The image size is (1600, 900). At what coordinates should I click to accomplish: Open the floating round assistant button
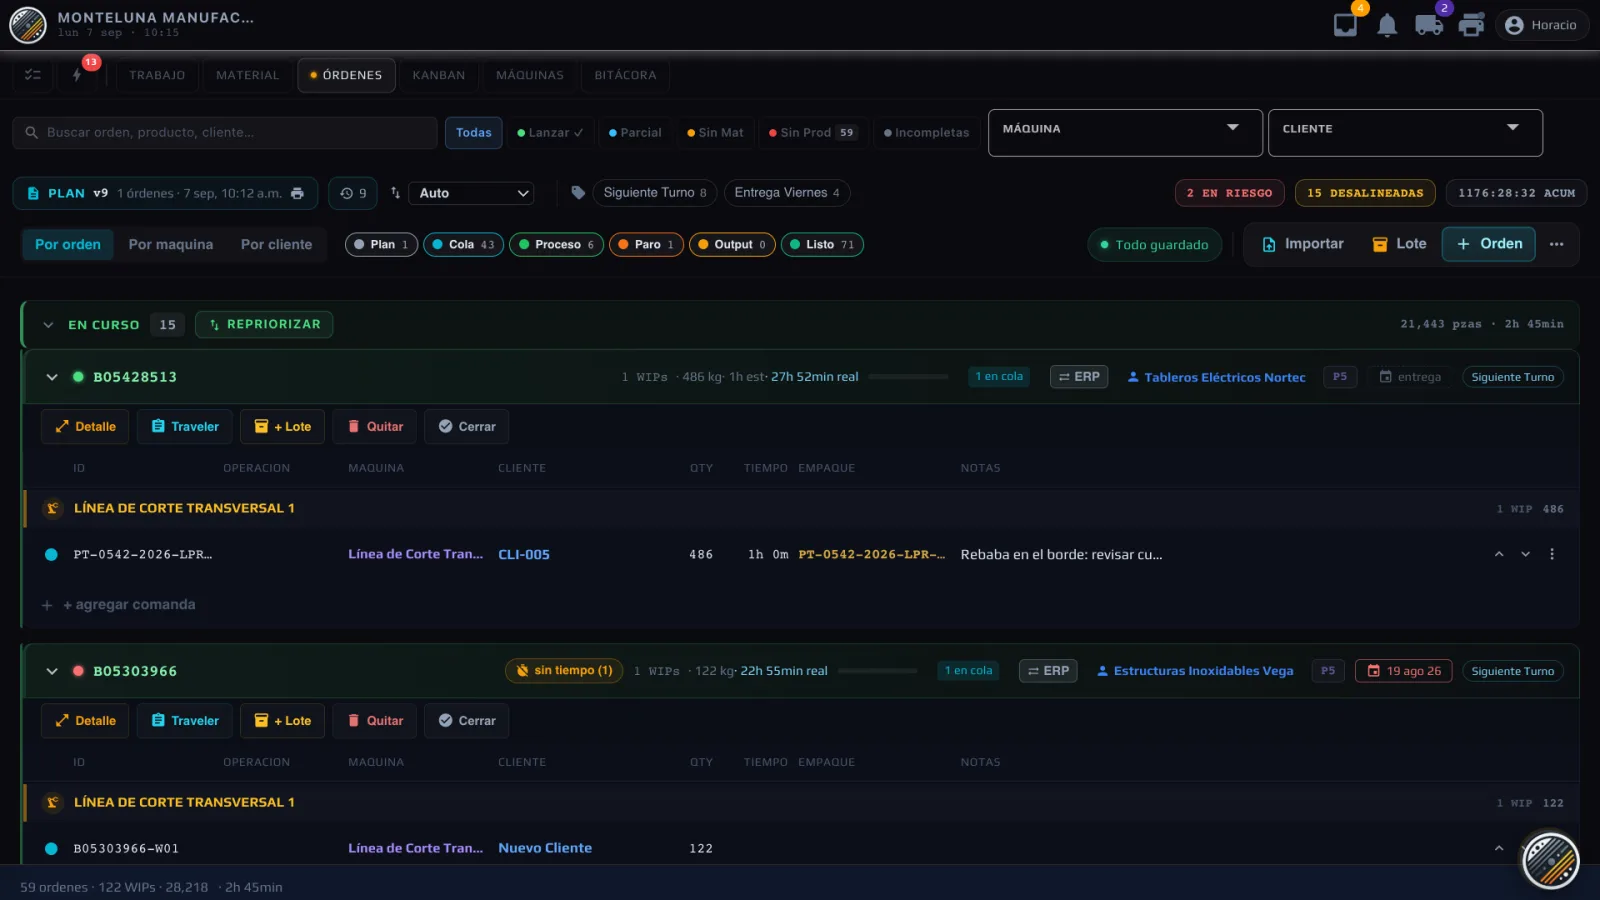[x=1550, y=860]
